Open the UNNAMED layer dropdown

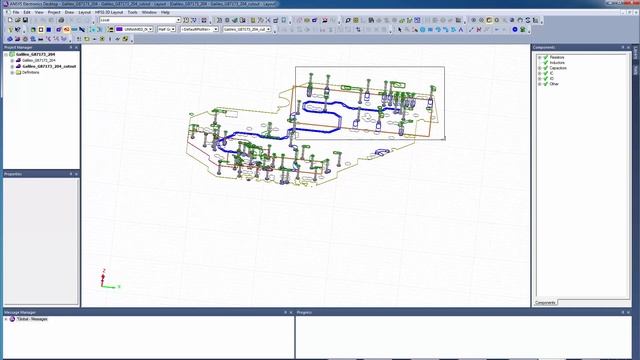(151, 29)
